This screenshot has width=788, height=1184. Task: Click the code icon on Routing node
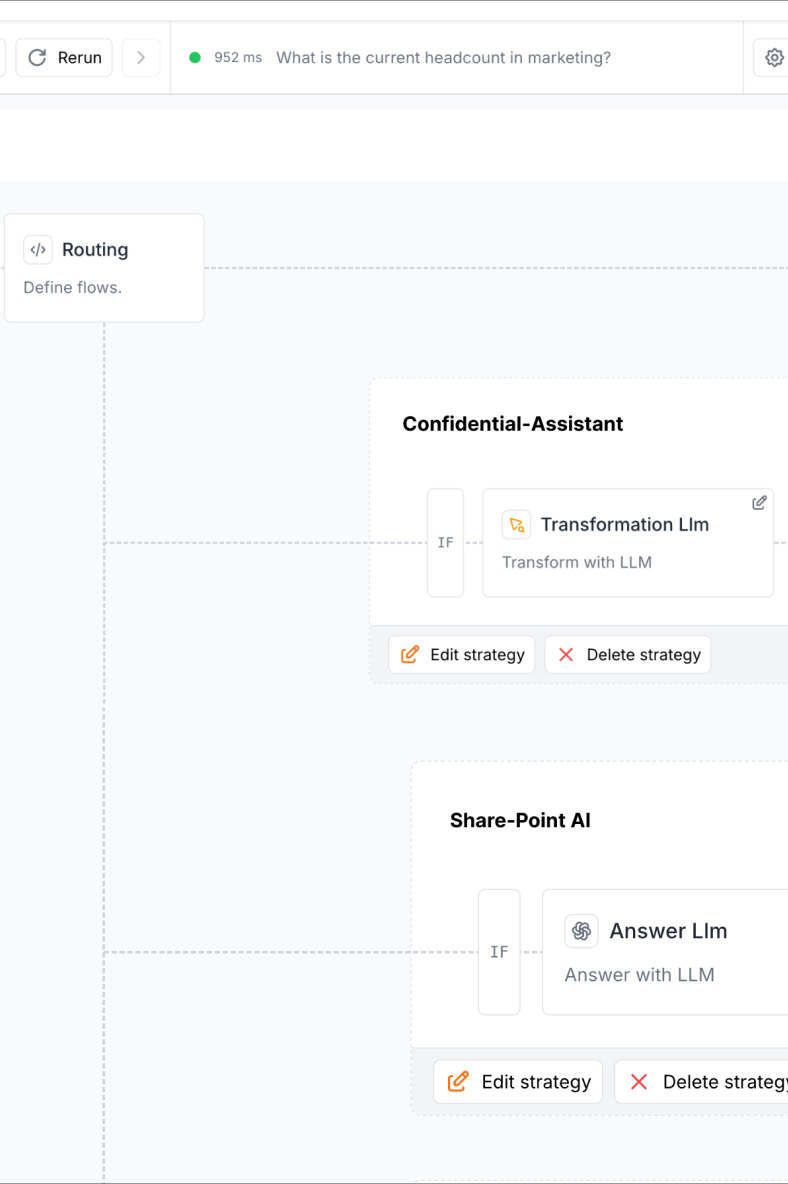pos(38,250)
